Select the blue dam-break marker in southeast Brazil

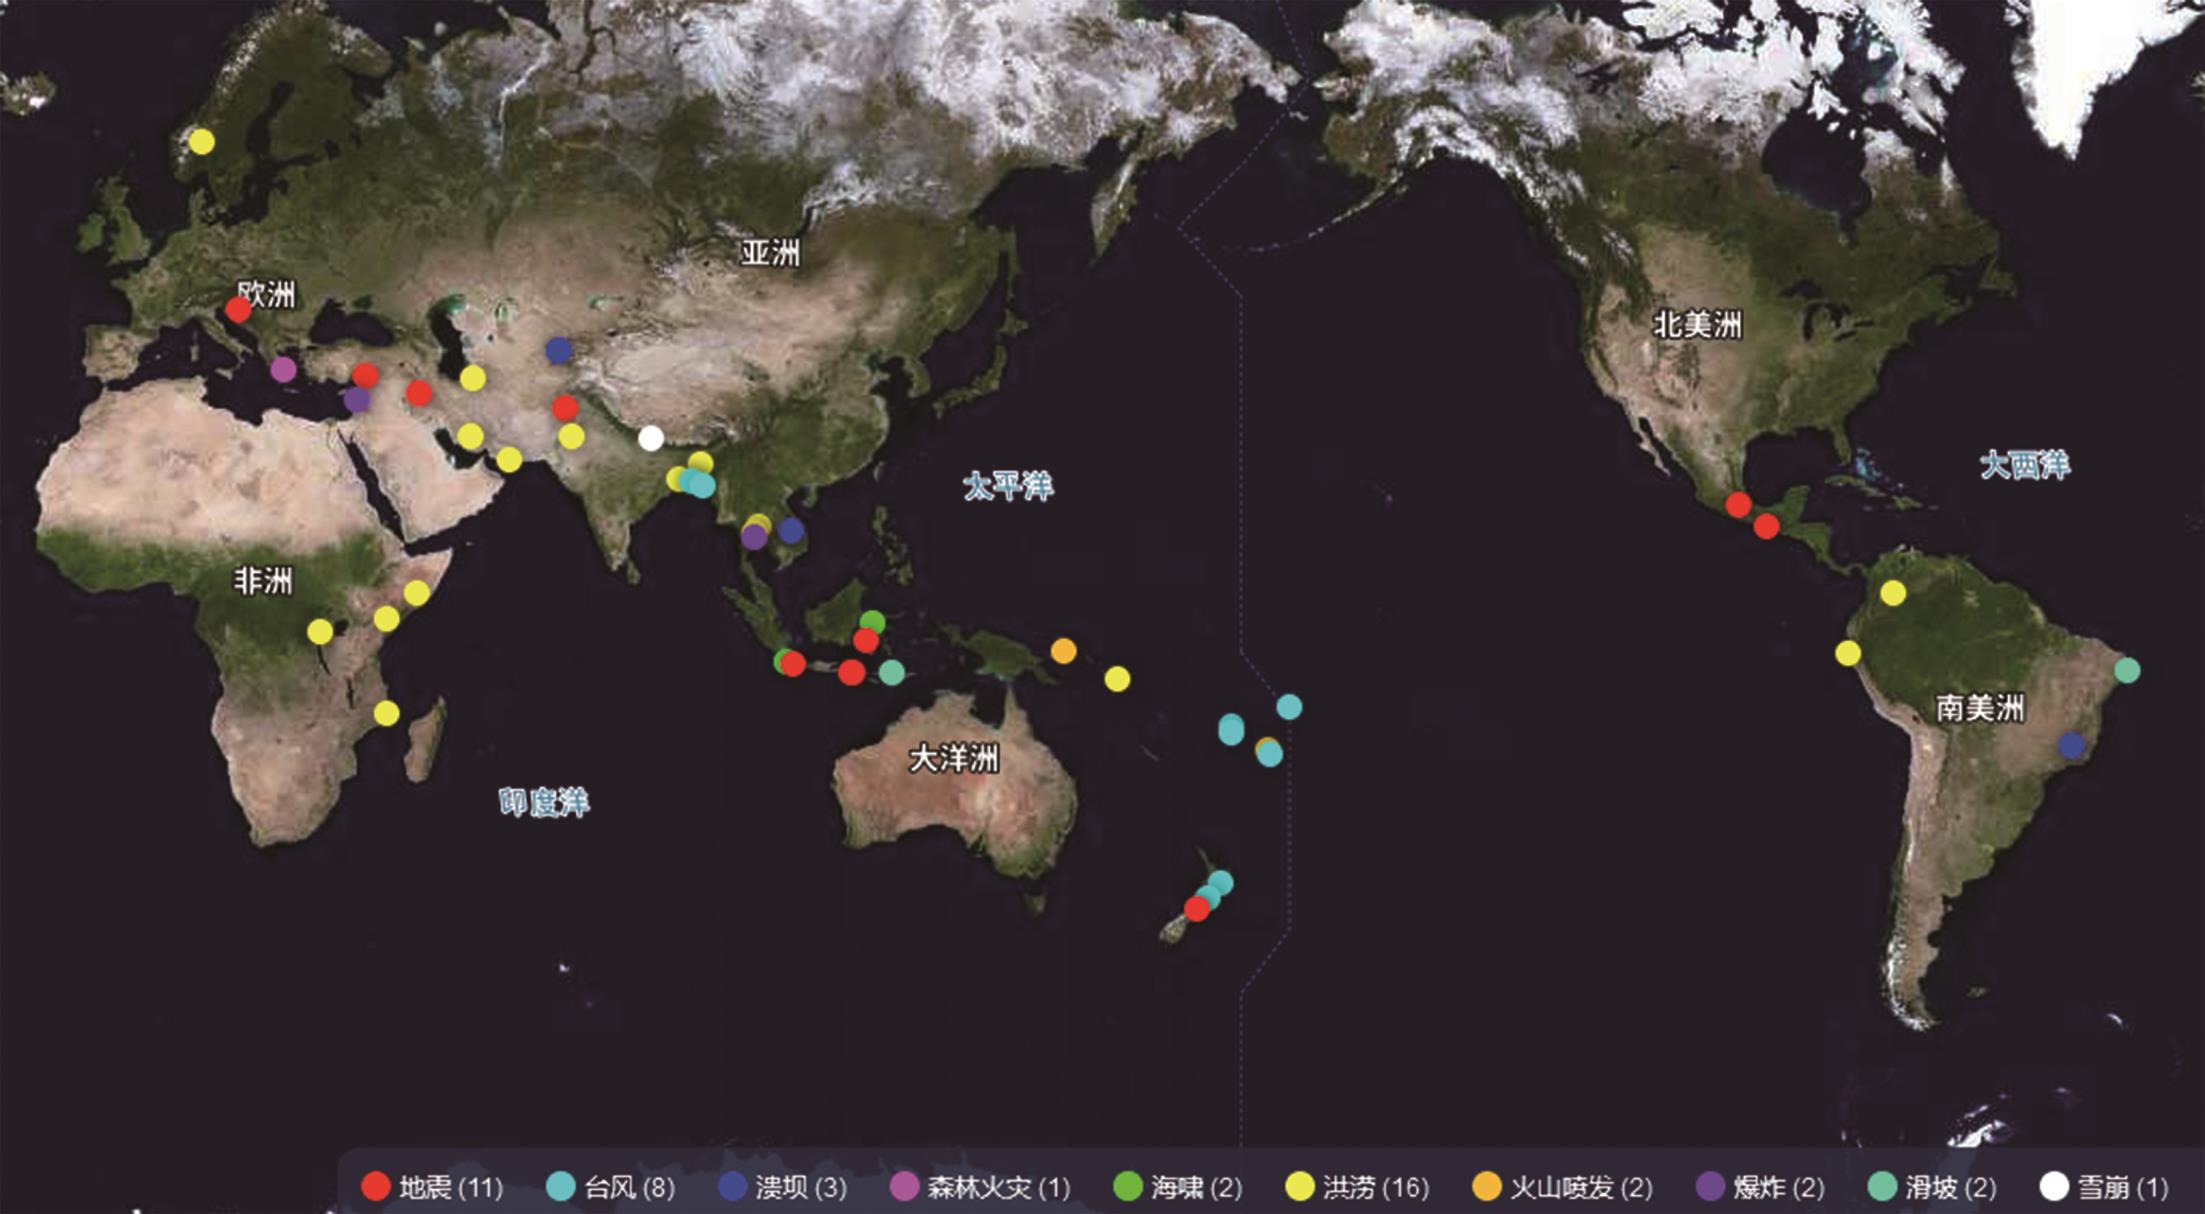(2071, 745)
